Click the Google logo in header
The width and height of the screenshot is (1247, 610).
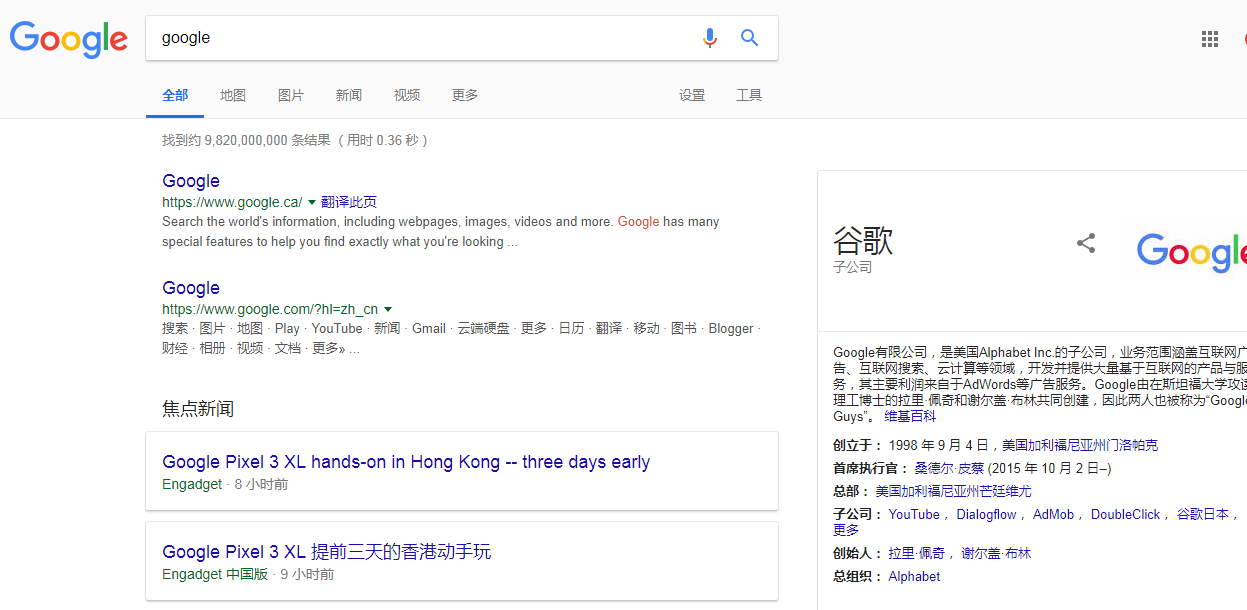point(69,38)
